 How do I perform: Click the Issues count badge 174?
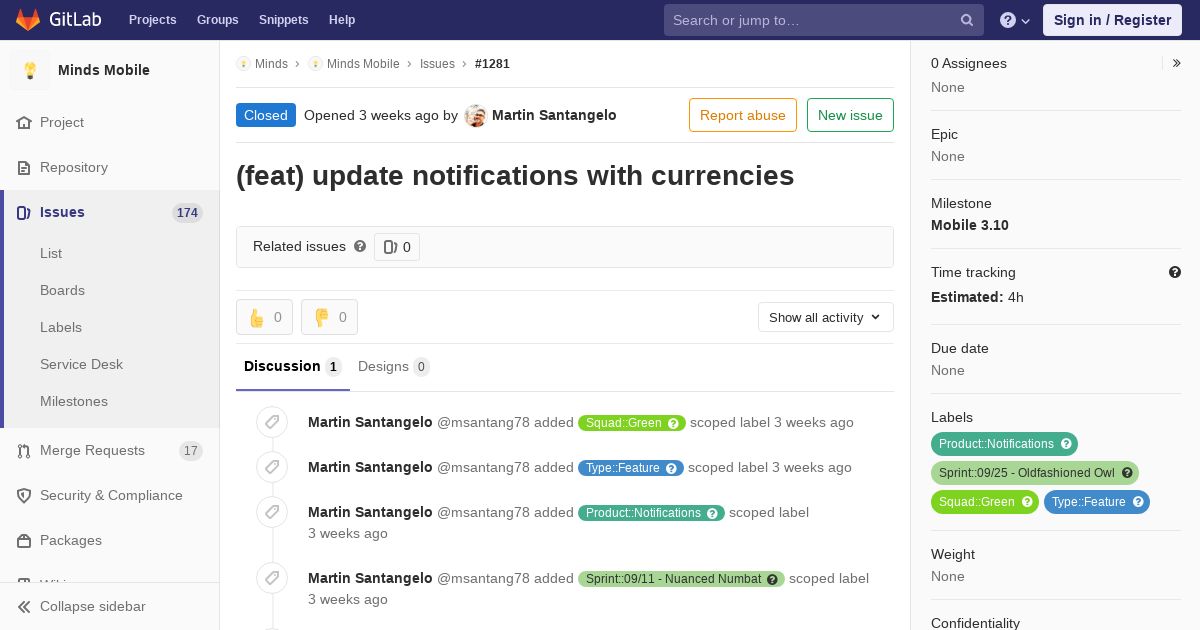pos(187,212)
